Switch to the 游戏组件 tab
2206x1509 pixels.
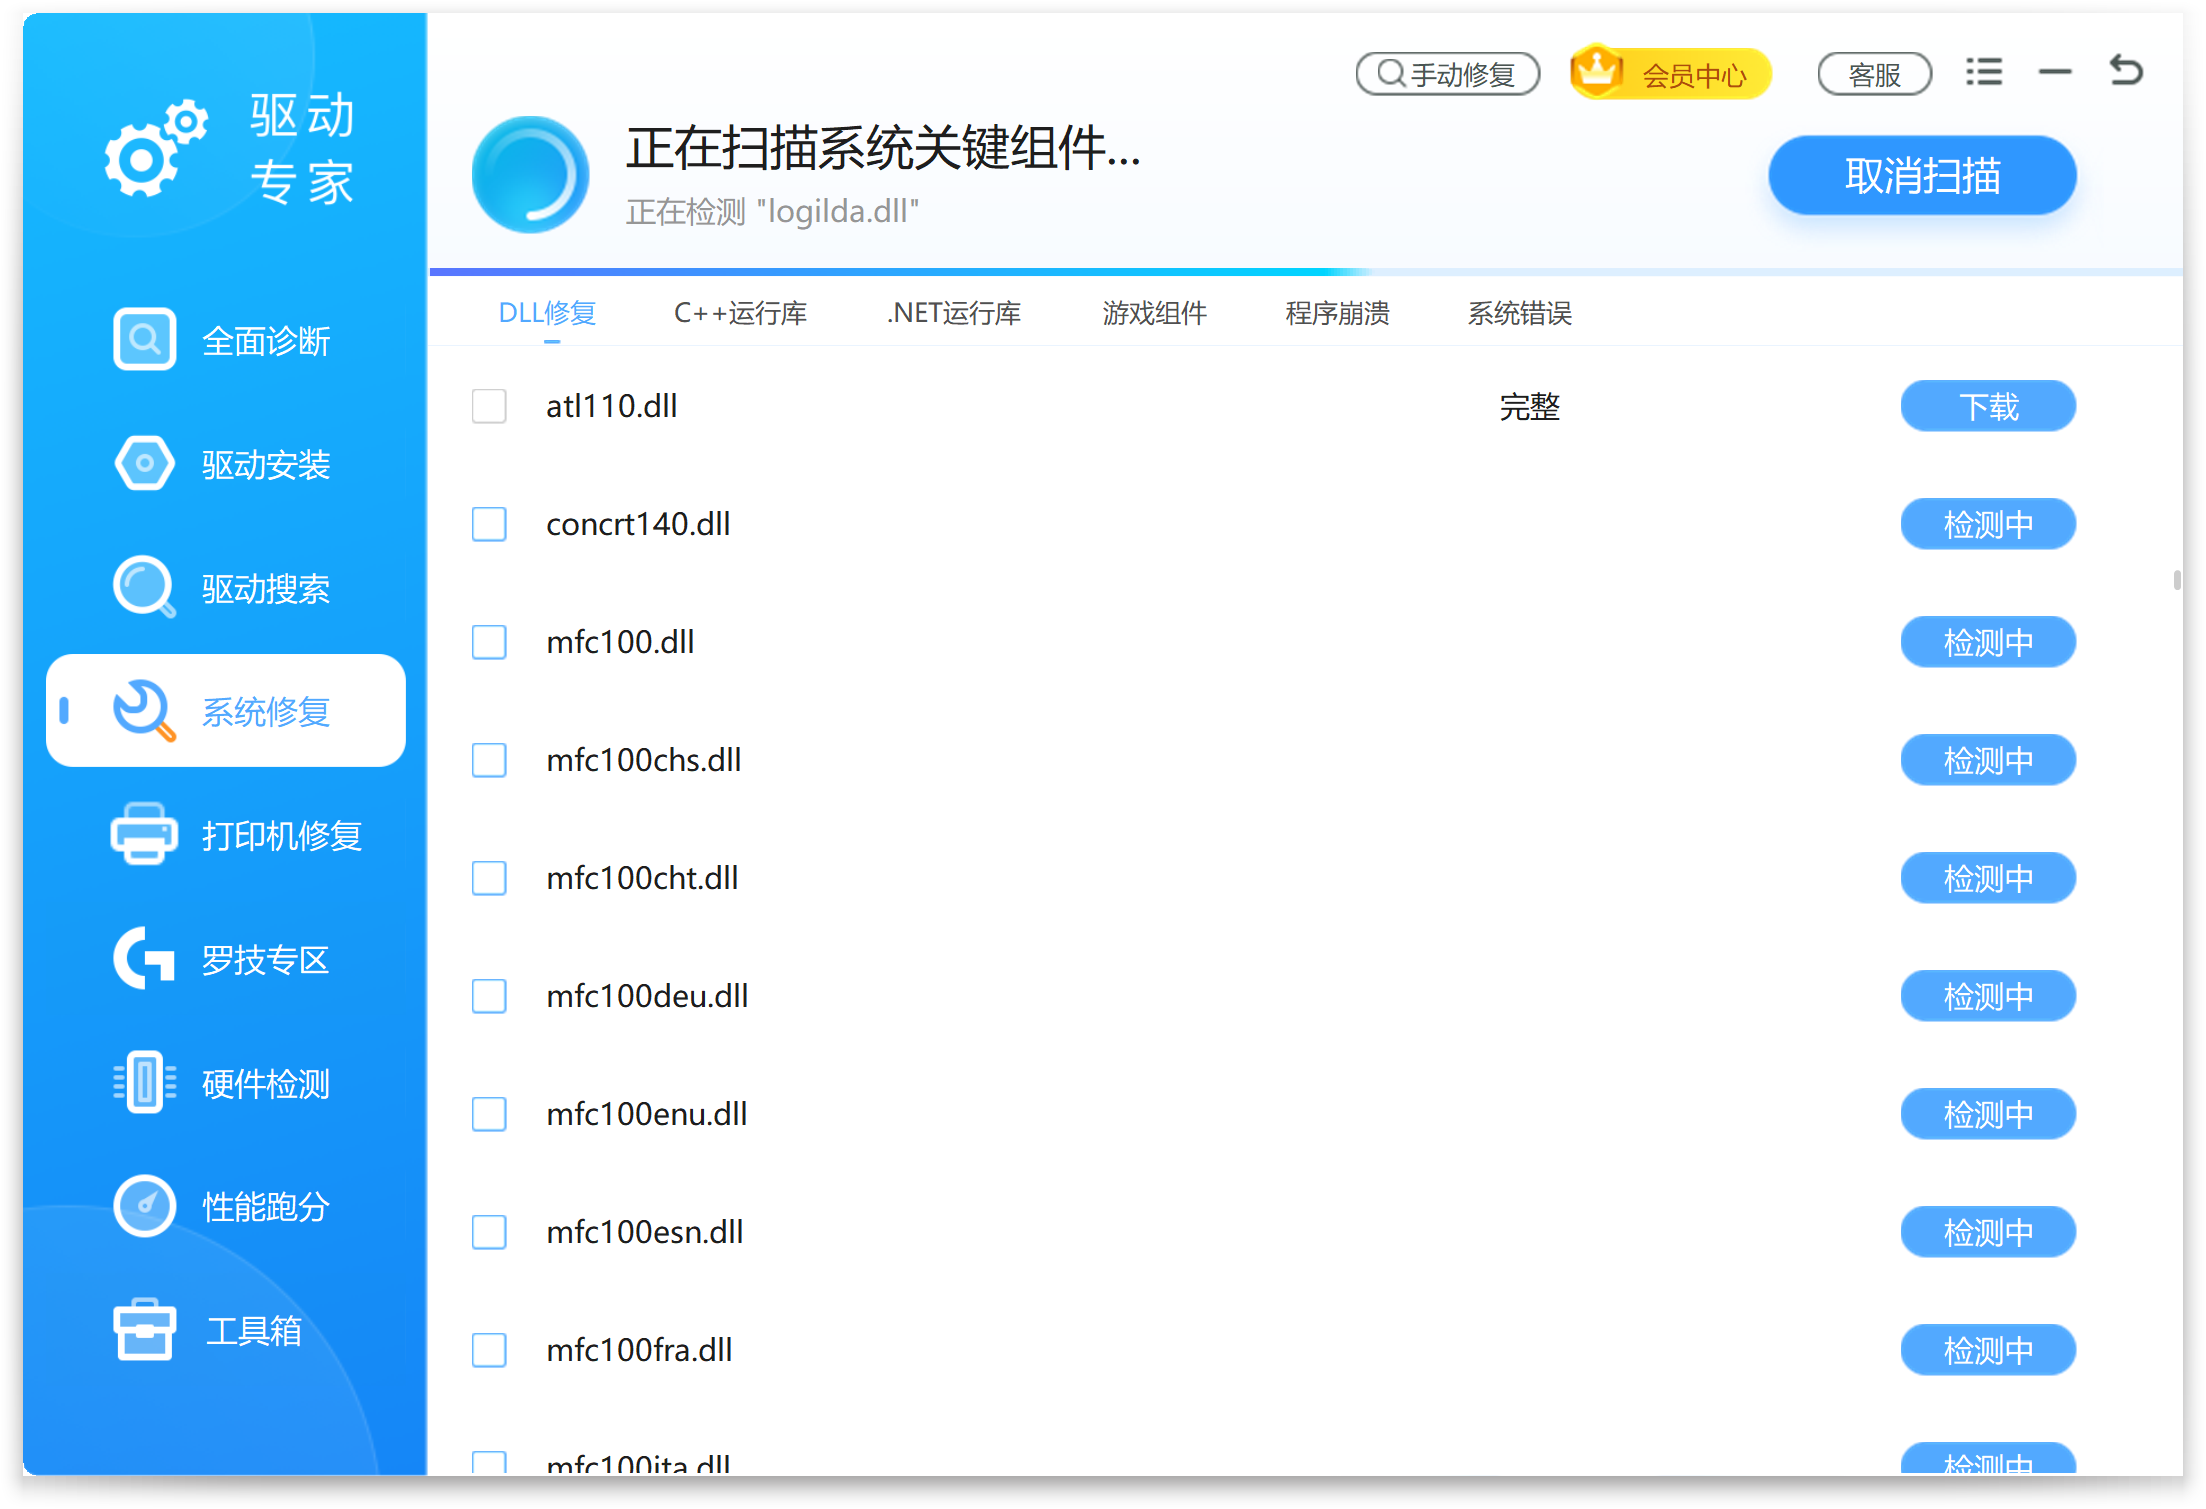coord(1155,313)
